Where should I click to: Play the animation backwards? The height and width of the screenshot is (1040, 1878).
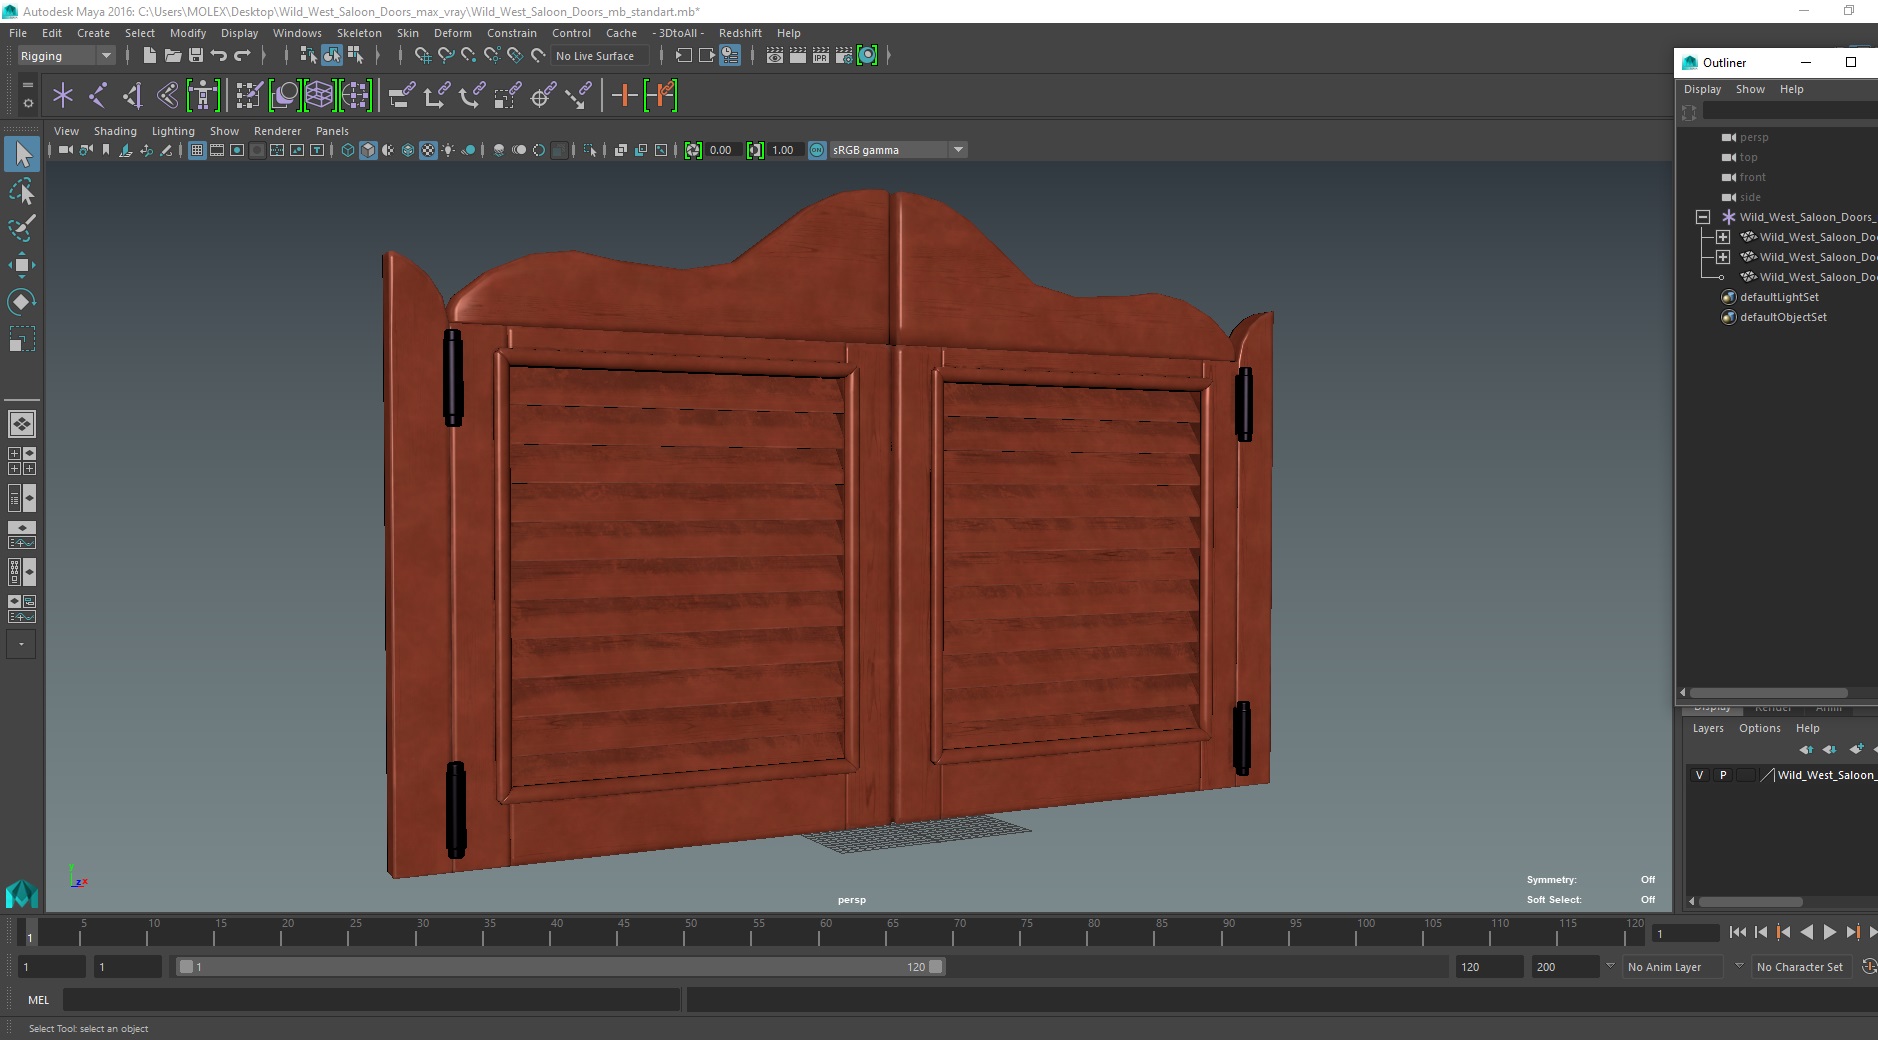pyautogui.click(x=1806, y=932)
